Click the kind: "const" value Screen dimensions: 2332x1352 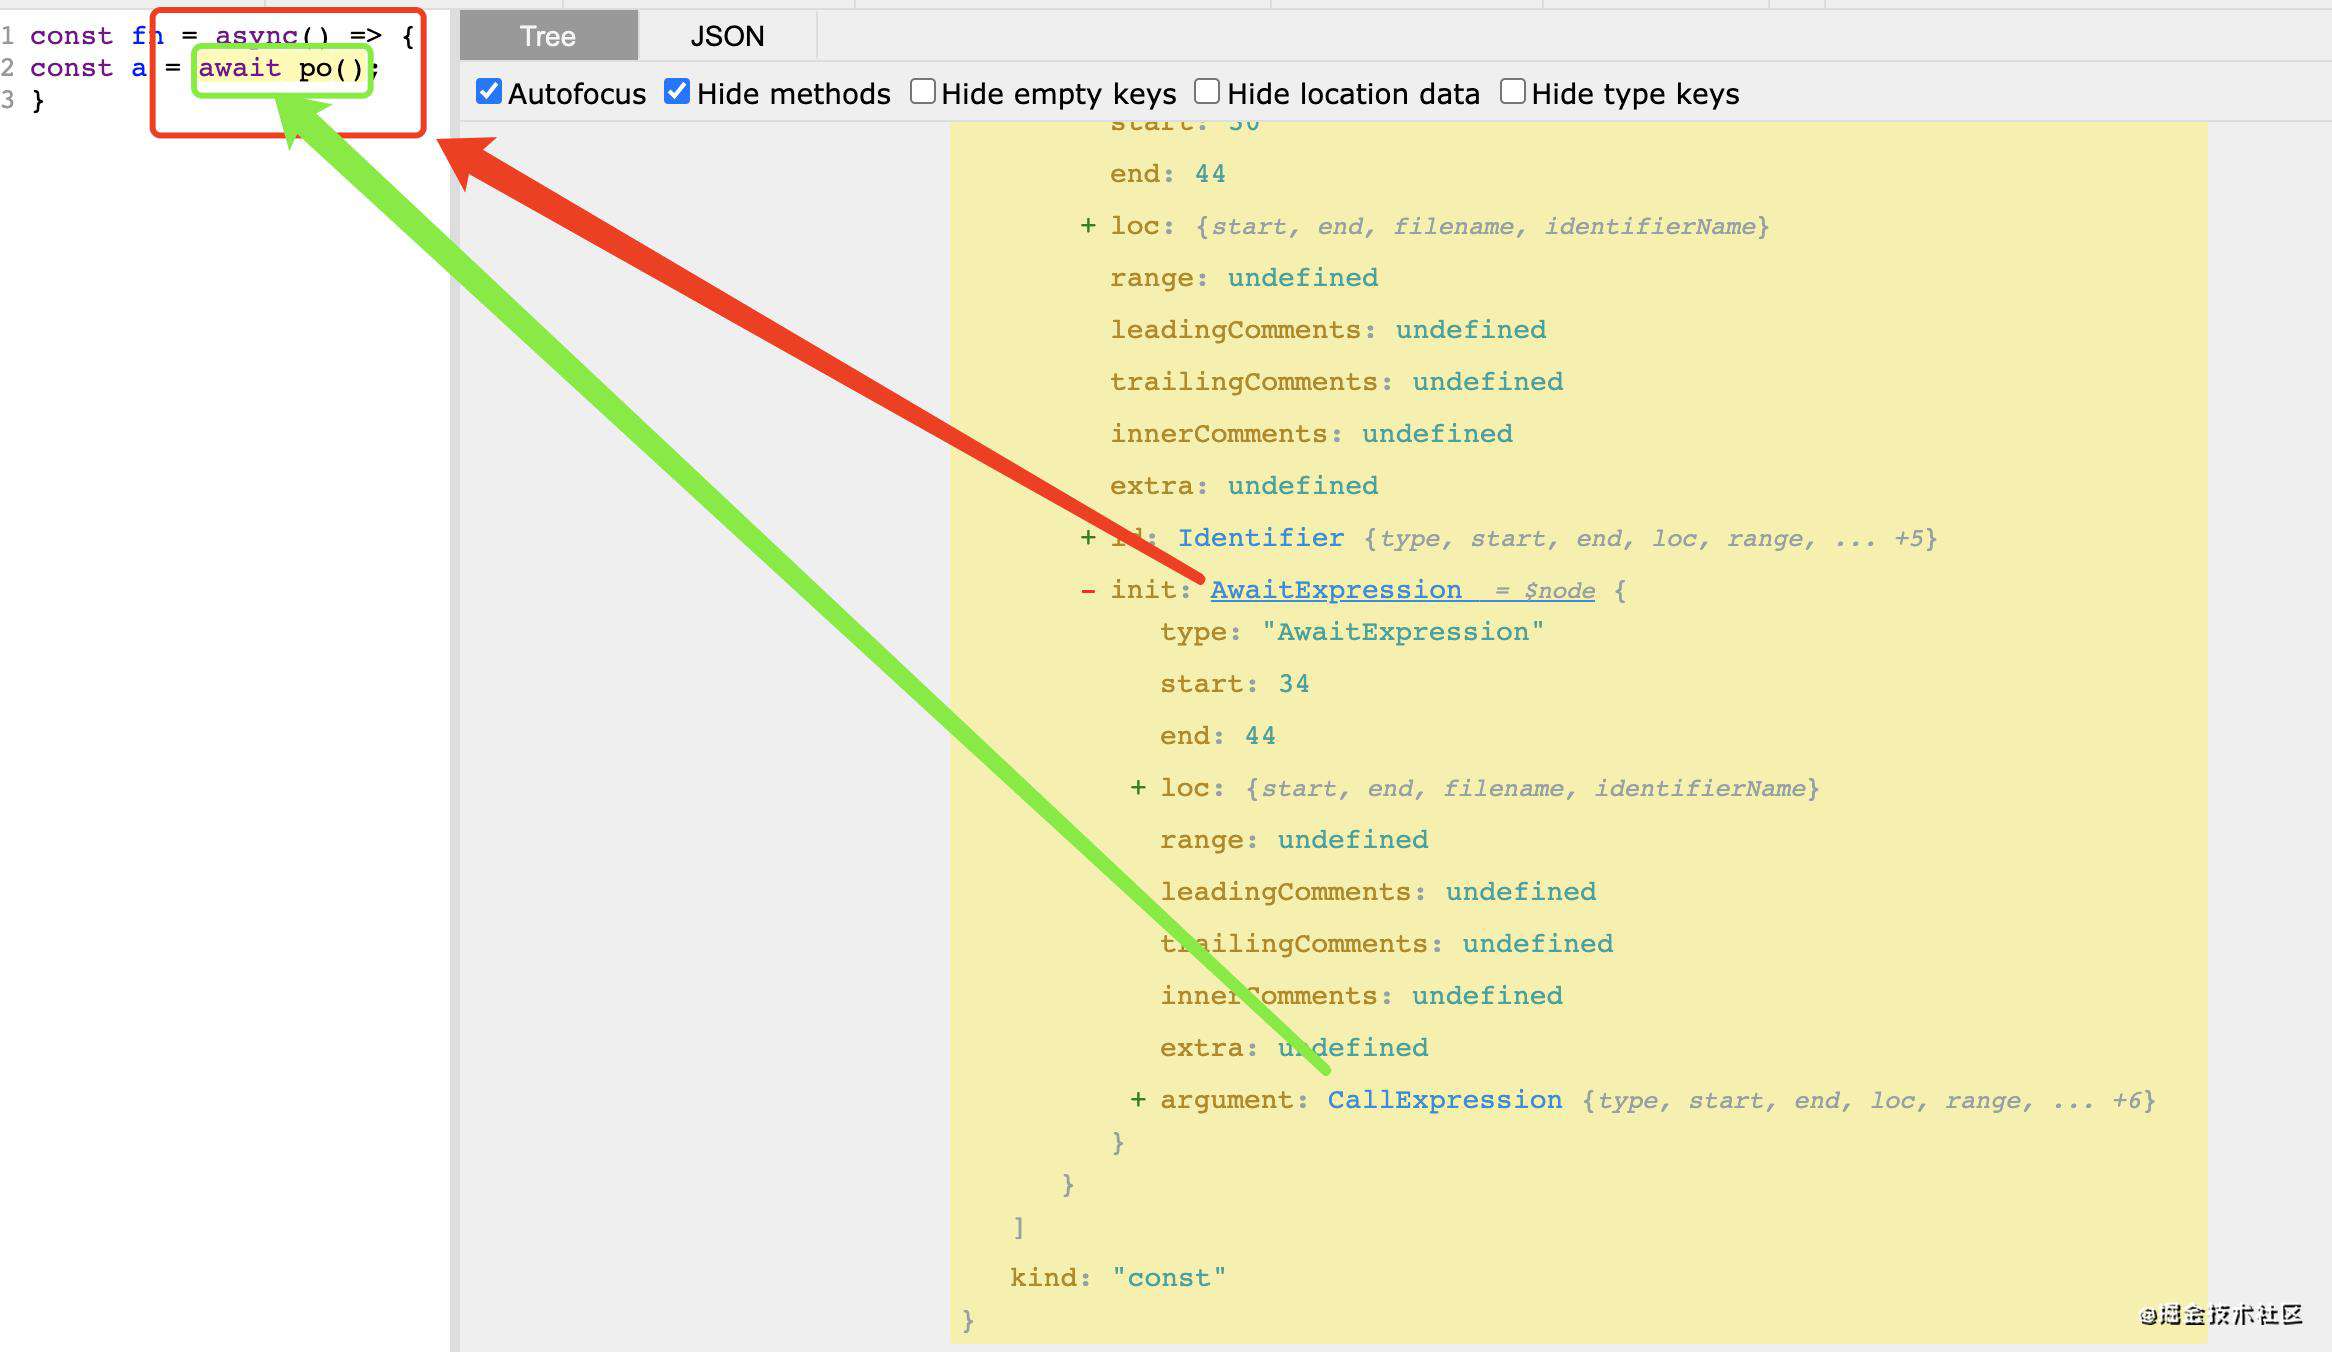(1169, 1278)
